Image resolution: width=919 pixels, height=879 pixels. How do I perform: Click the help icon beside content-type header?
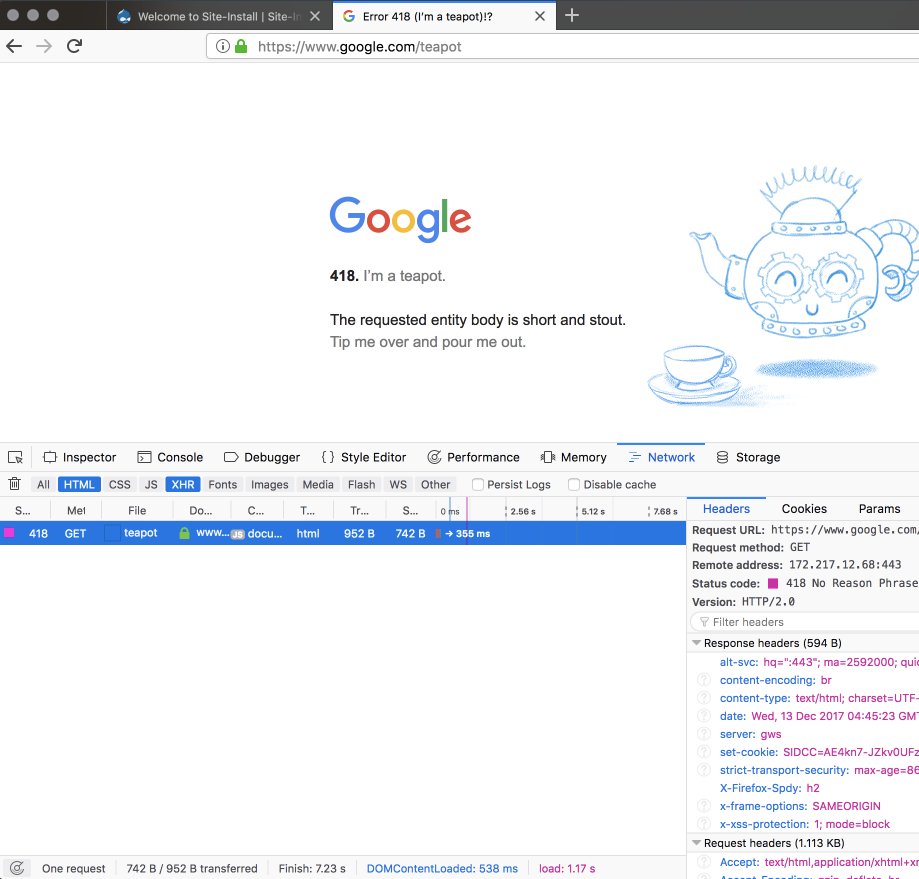tap(704, 698)
